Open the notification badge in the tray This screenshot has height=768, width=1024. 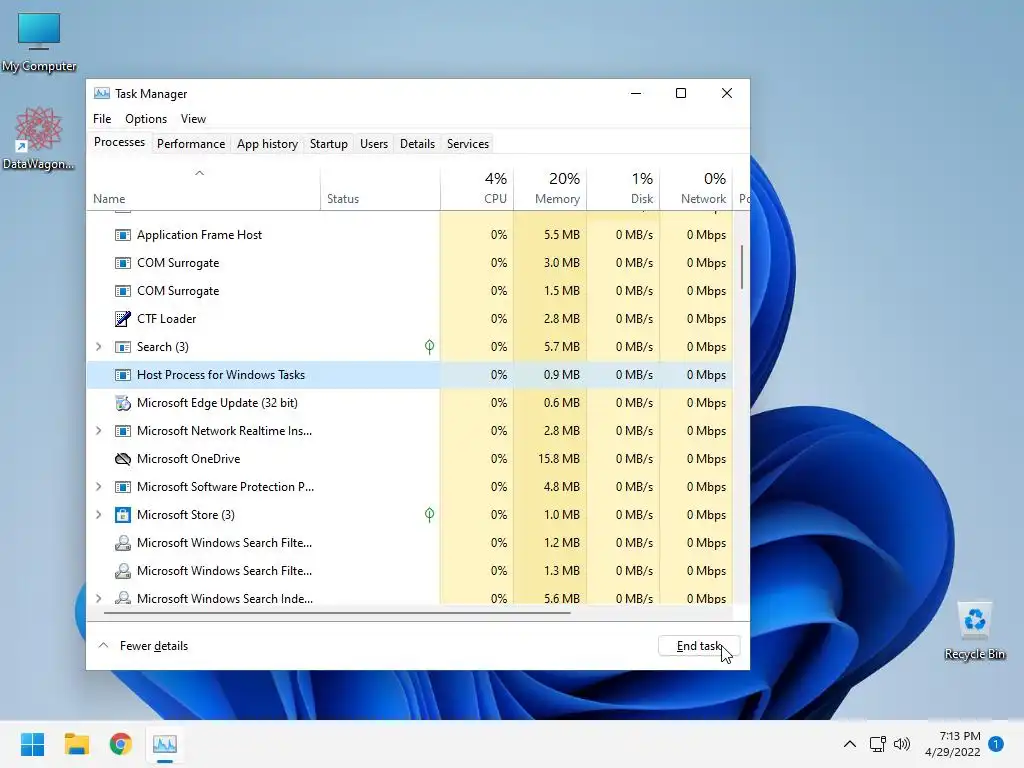coord(996,744)
